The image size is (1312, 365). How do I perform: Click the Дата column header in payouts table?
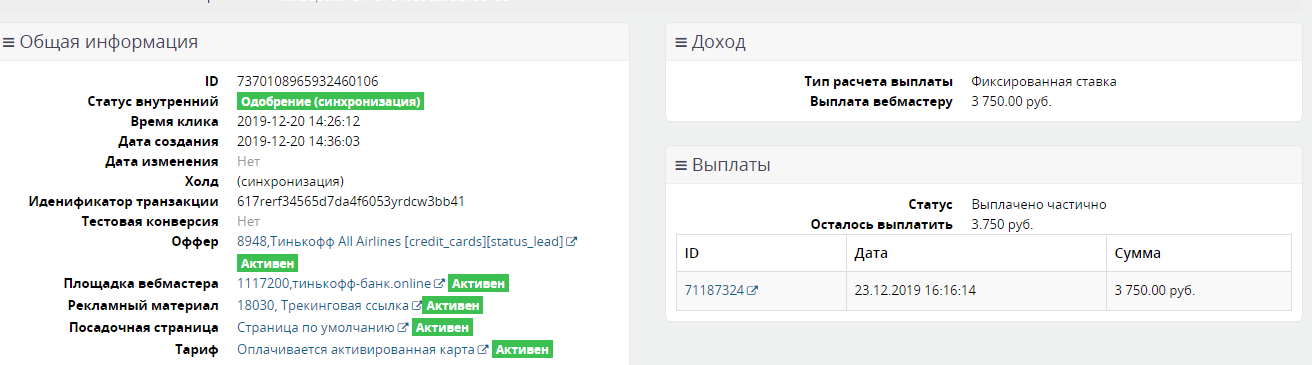[x=976, y=254]
